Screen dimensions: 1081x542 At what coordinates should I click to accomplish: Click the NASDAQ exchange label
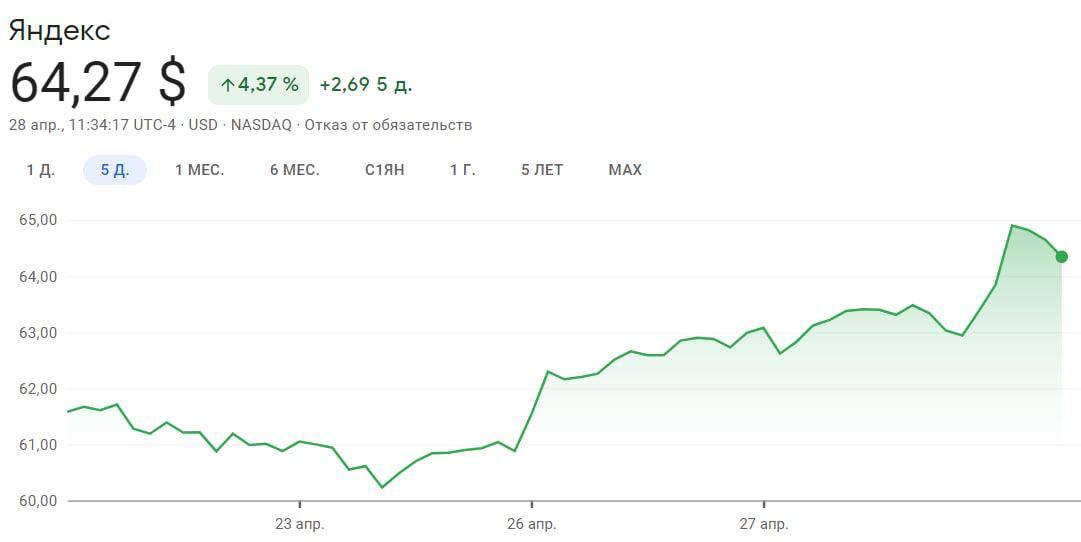[261, 125]
